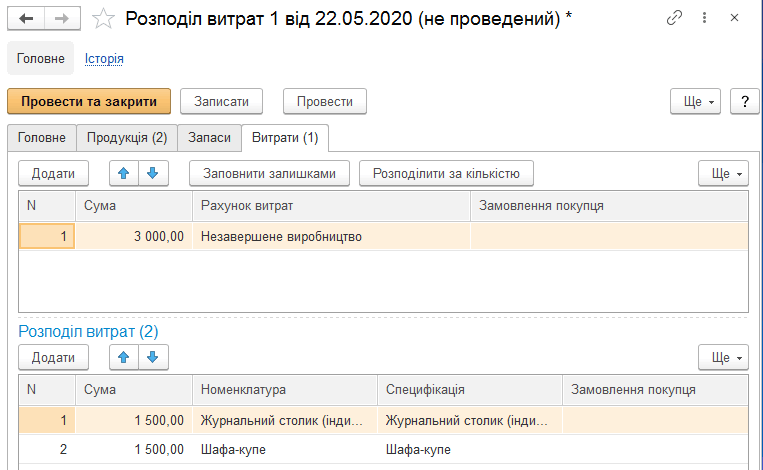This screenshot has width=763, height=470.
Task: Open top Ще dropdown near help button
Action: [x=695, y=101]
